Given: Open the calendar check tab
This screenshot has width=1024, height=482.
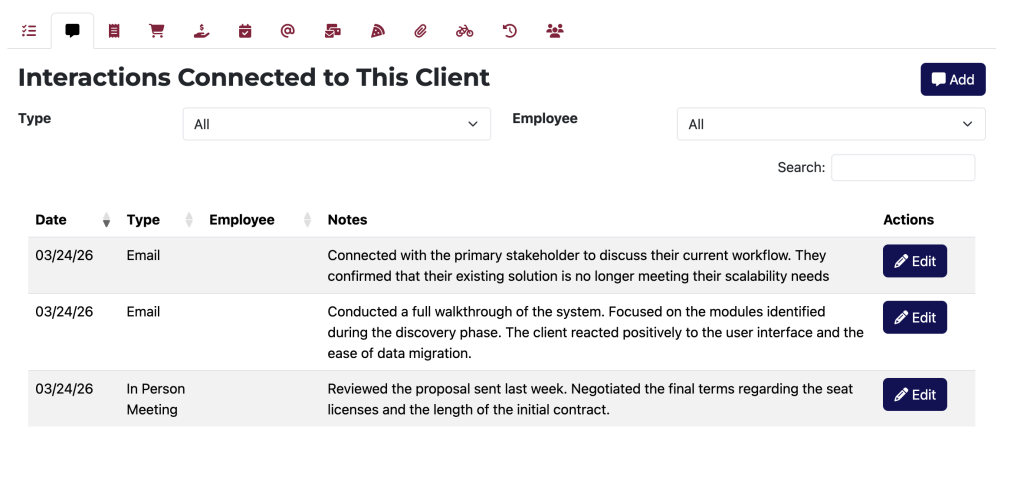Looking at the screenshot, I should pos(245,31).
